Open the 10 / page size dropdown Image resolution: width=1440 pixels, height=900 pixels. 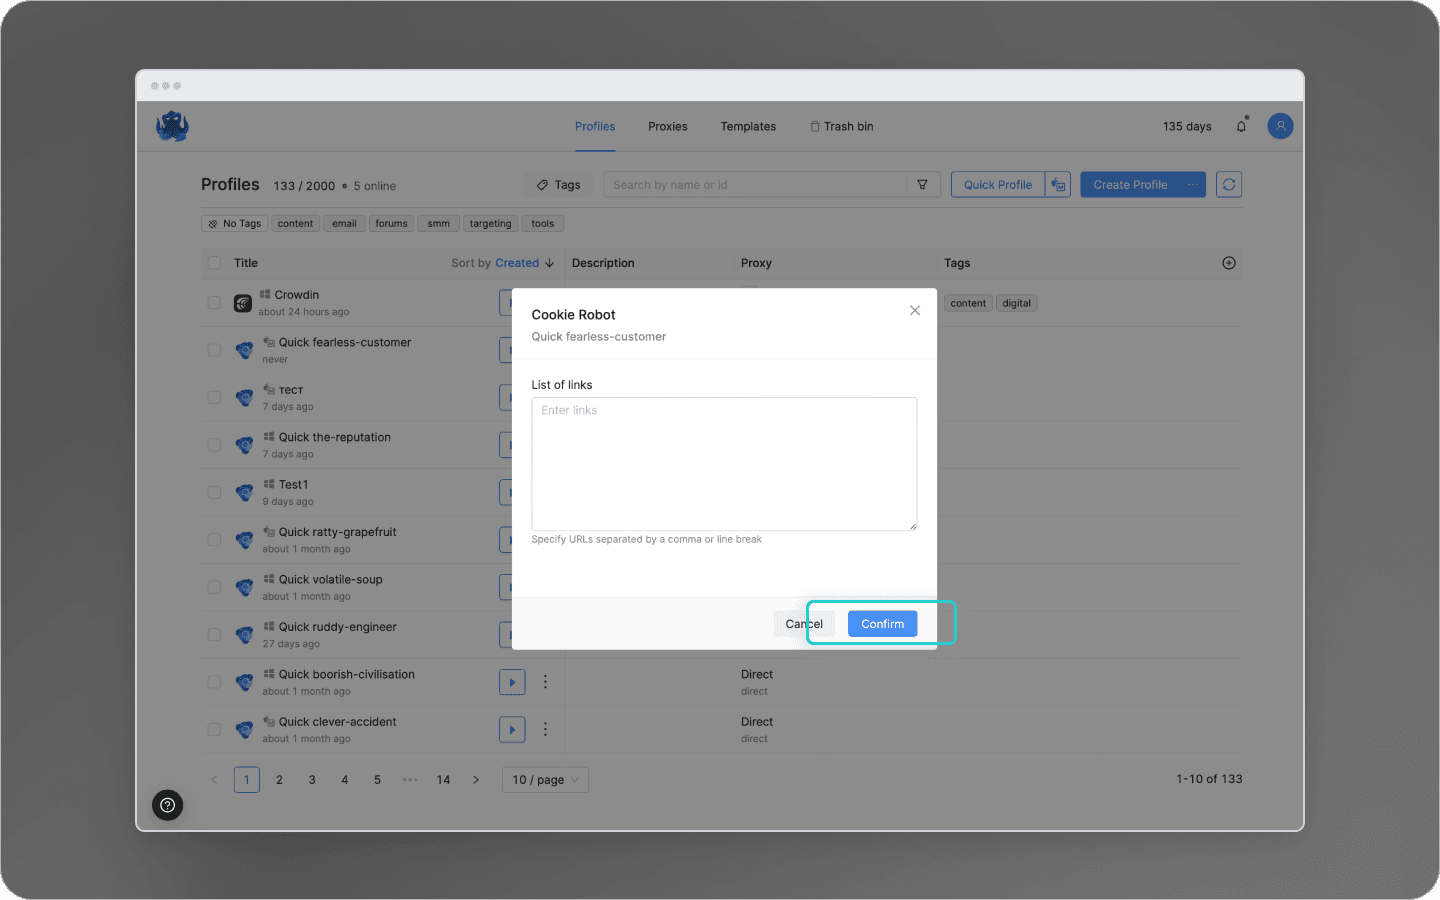click(545, 780)
